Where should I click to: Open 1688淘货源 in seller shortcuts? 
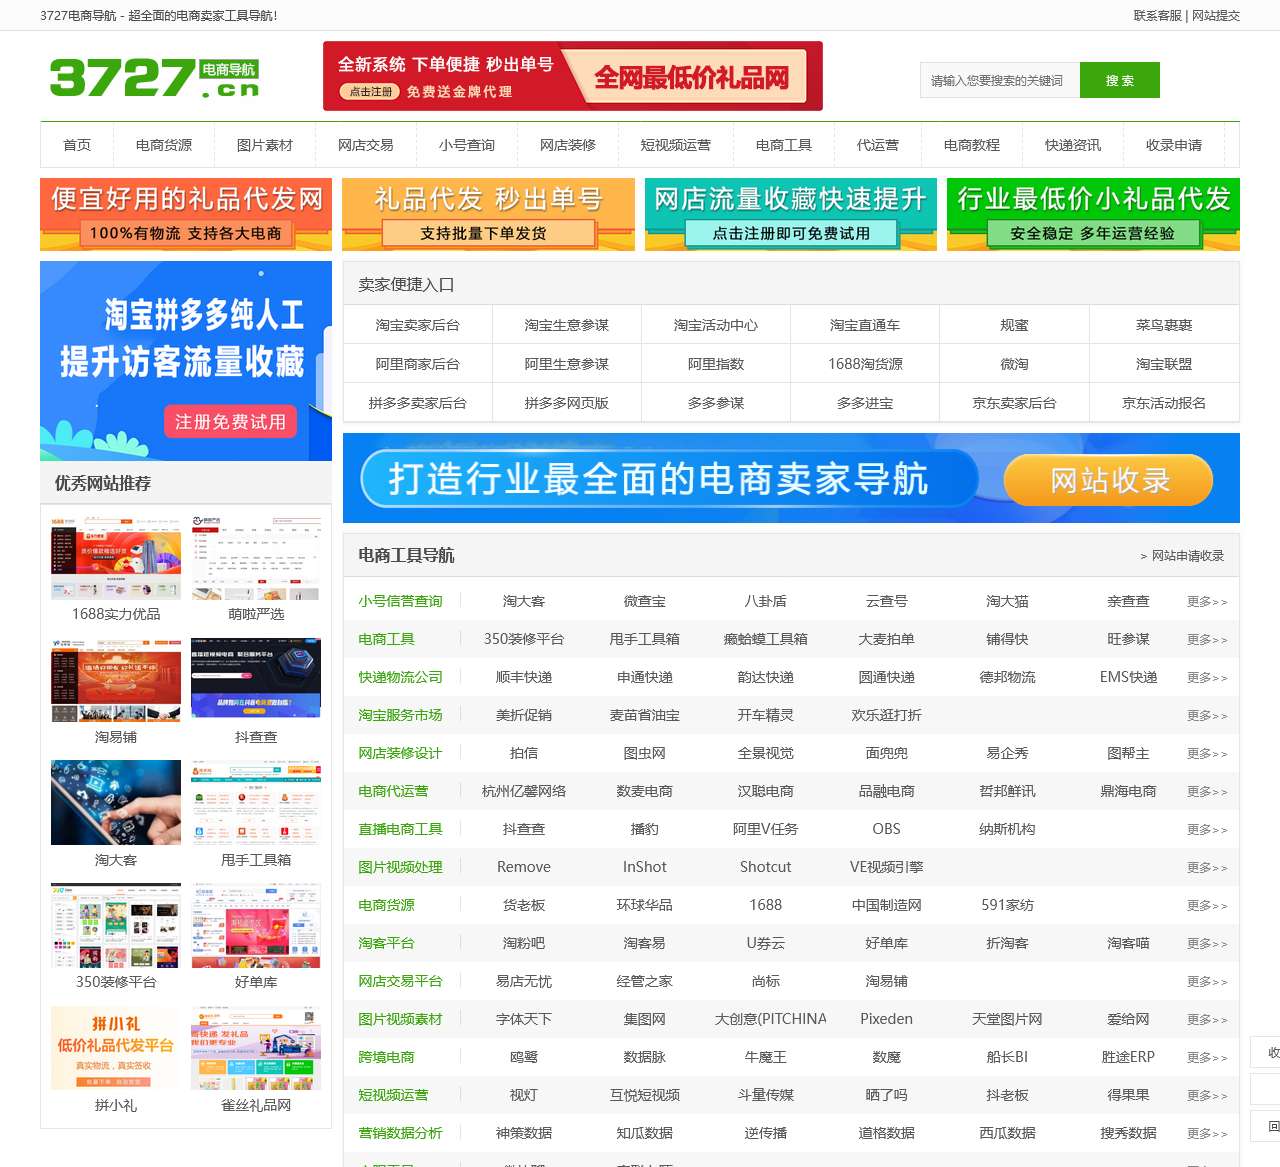click(x=865, y=364)
